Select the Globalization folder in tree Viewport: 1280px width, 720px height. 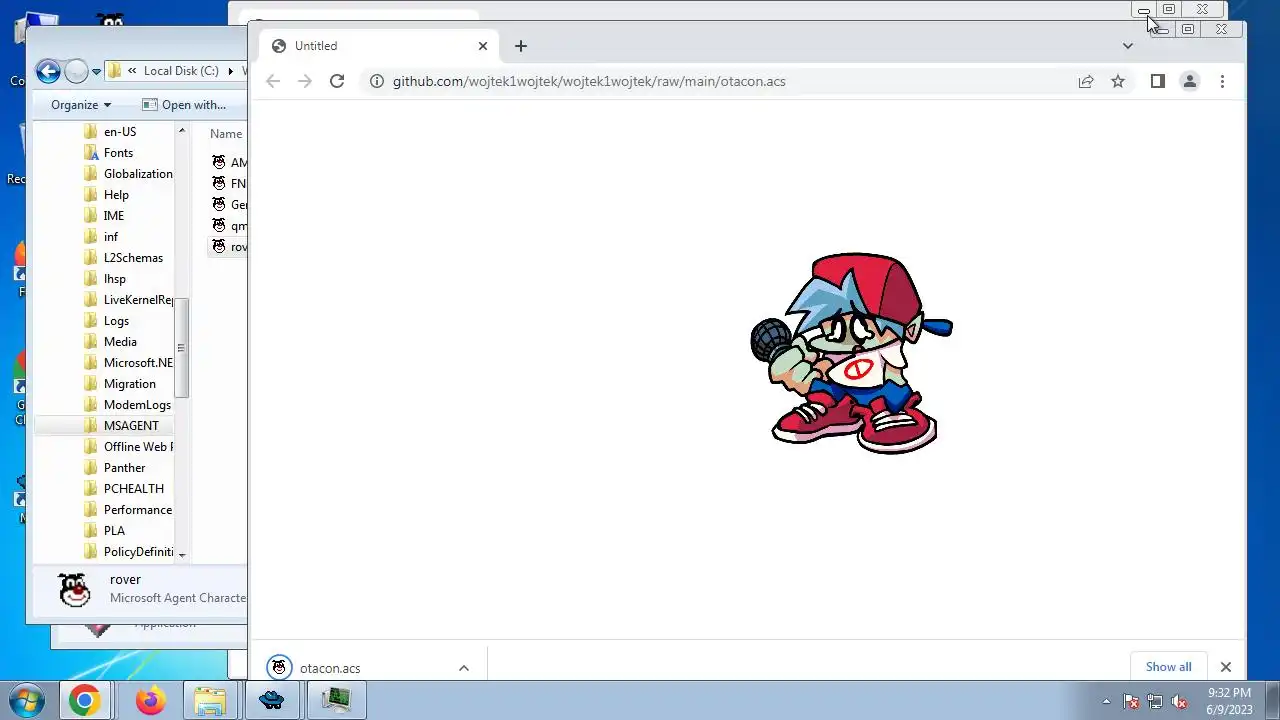point(138,173)
